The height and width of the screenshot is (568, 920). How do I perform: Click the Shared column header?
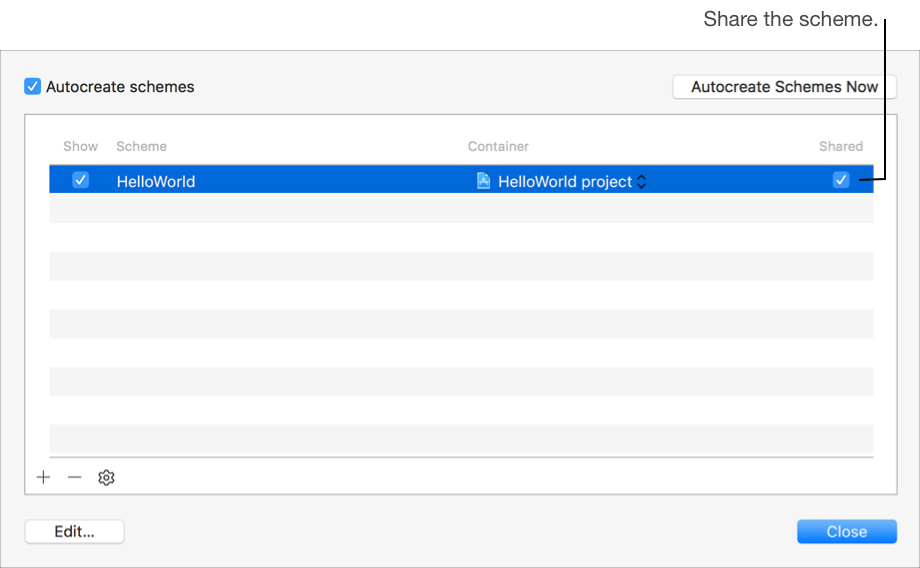click(840, 146)
